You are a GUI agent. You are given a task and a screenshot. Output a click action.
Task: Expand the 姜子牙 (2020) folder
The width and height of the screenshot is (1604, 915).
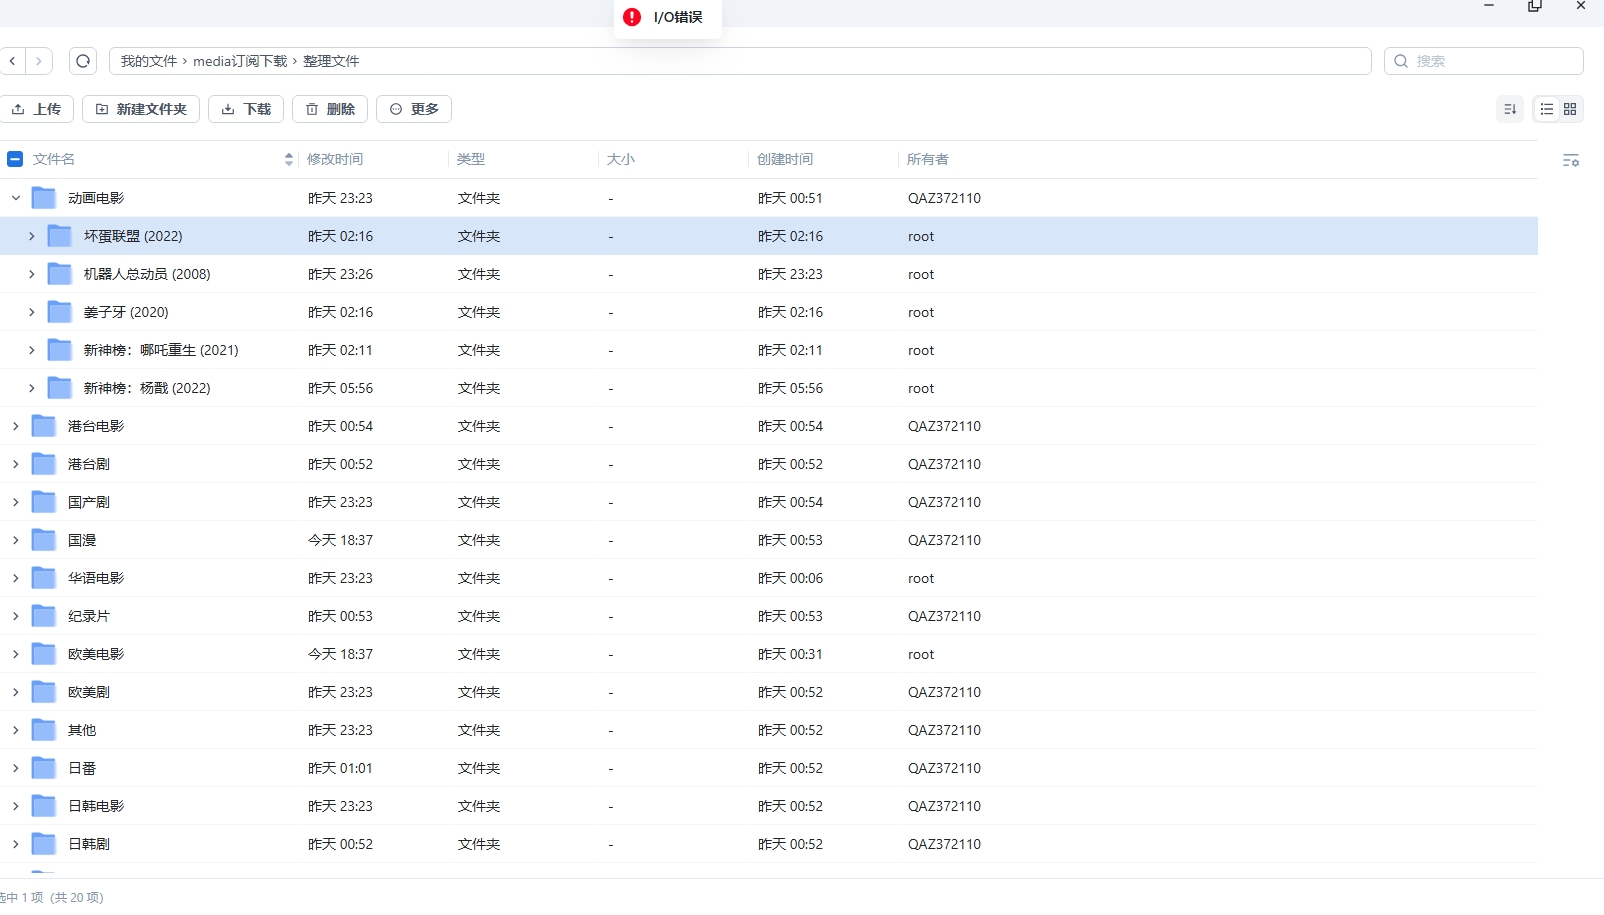tap(32, 312)
